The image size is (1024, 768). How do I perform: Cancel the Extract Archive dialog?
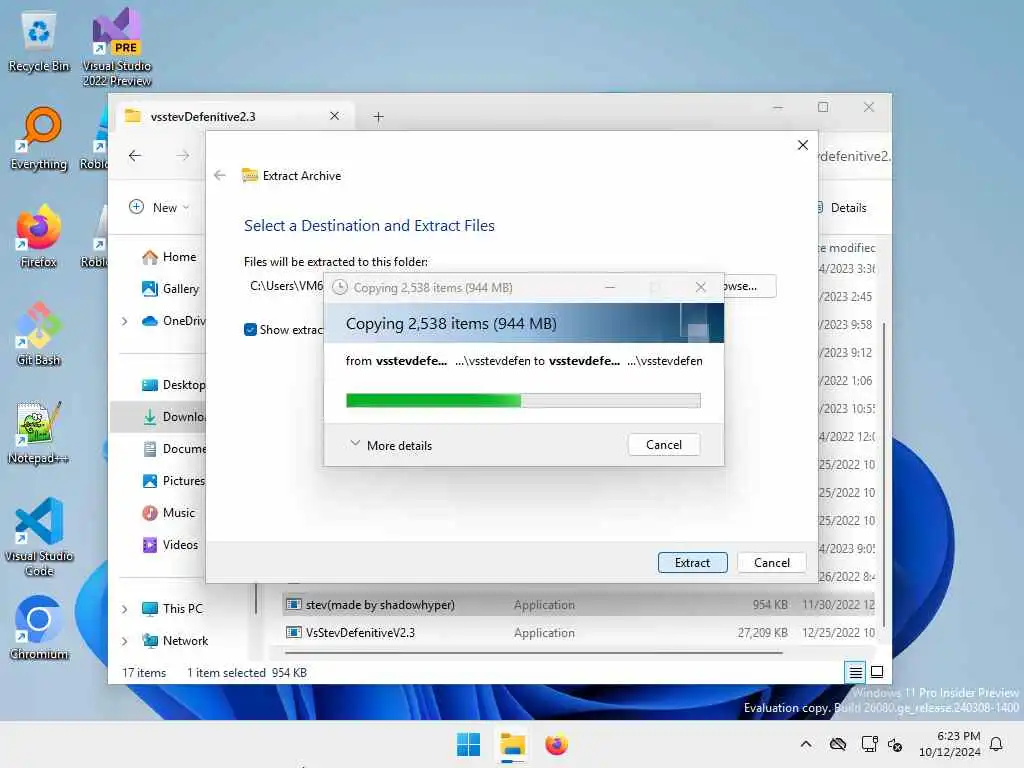click(x=771, y=562)
